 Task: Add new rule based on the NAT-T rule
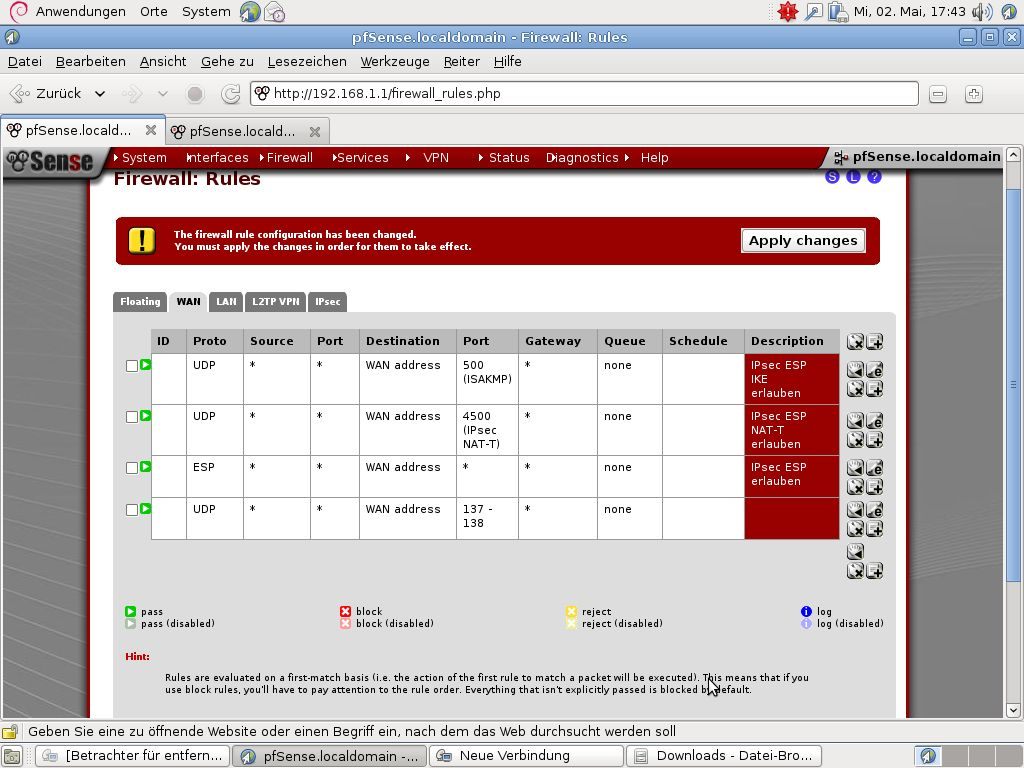[x=874, y=440]
